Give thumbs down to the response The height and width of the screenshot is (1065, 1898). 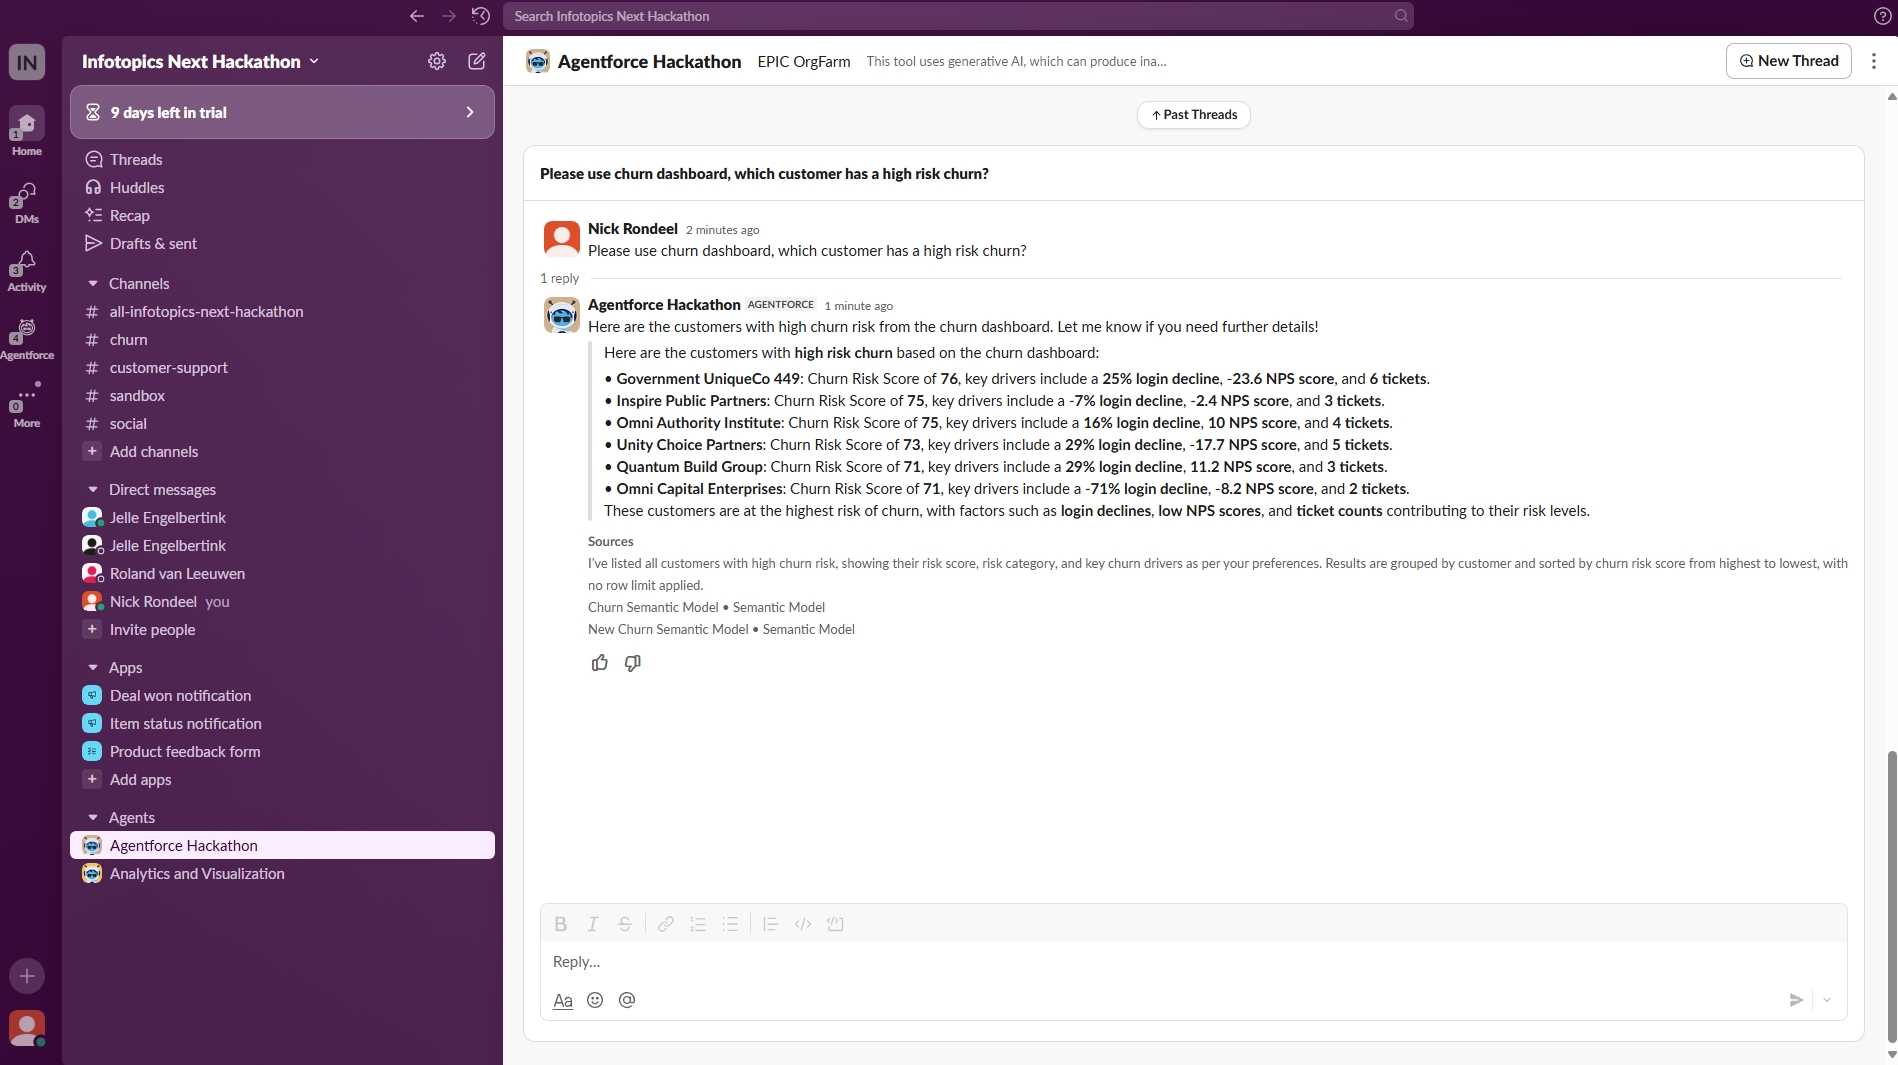633,663
